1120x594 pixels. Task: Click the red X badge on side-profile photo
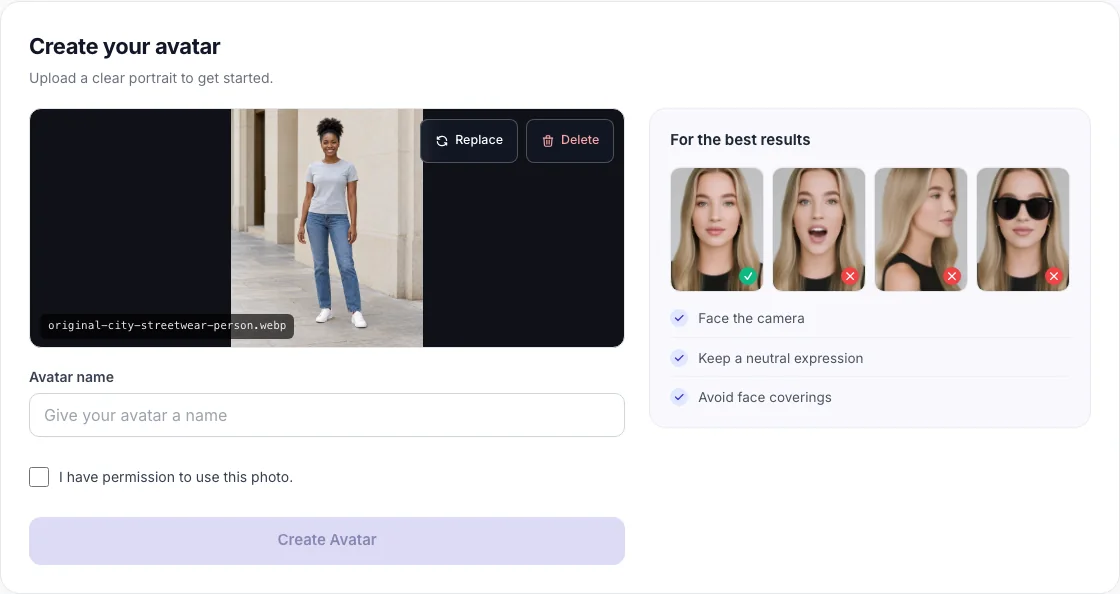point(951,276)
